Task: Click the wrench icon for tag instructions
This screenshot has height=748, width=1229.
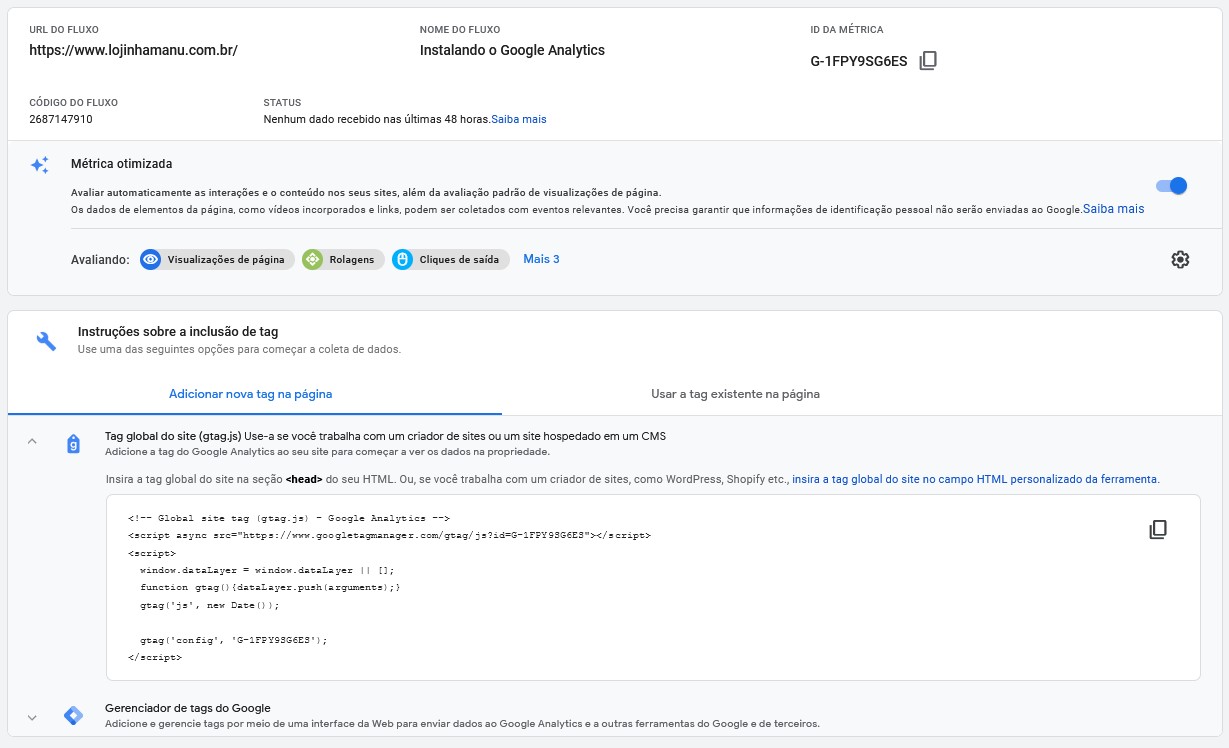Action: coord(46,341)
